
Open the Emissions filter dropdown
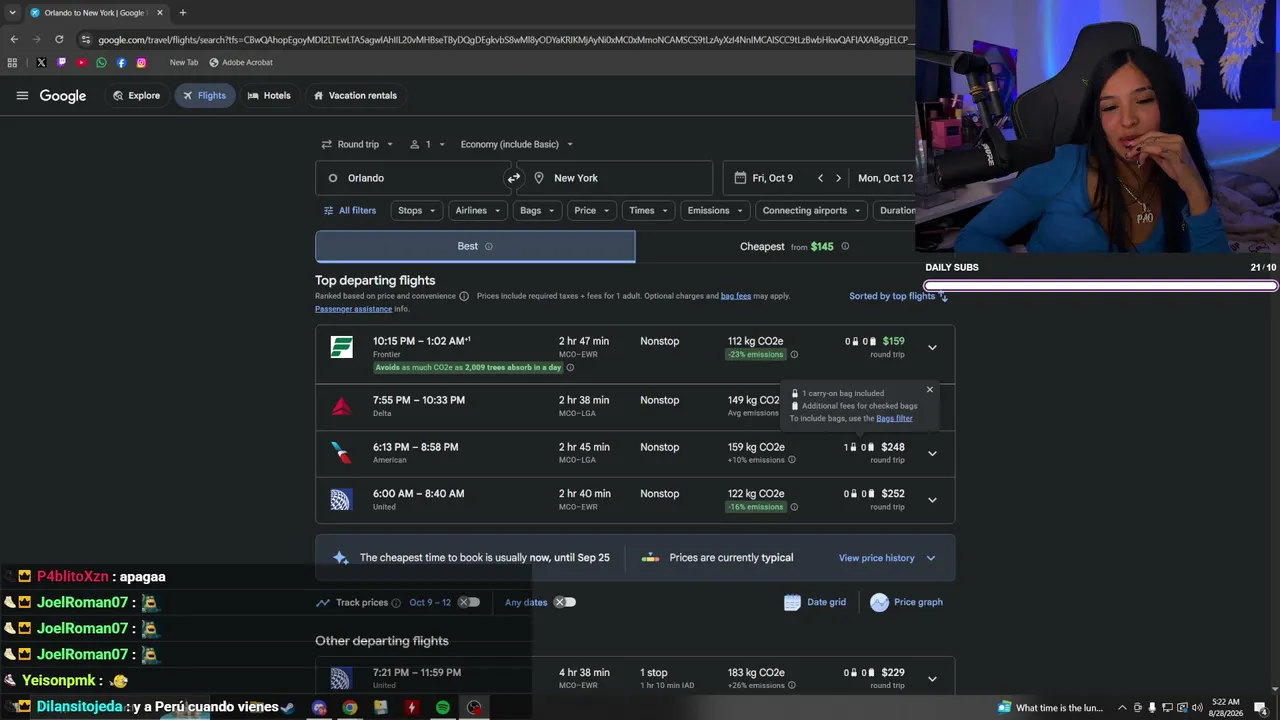pos(715,211)
